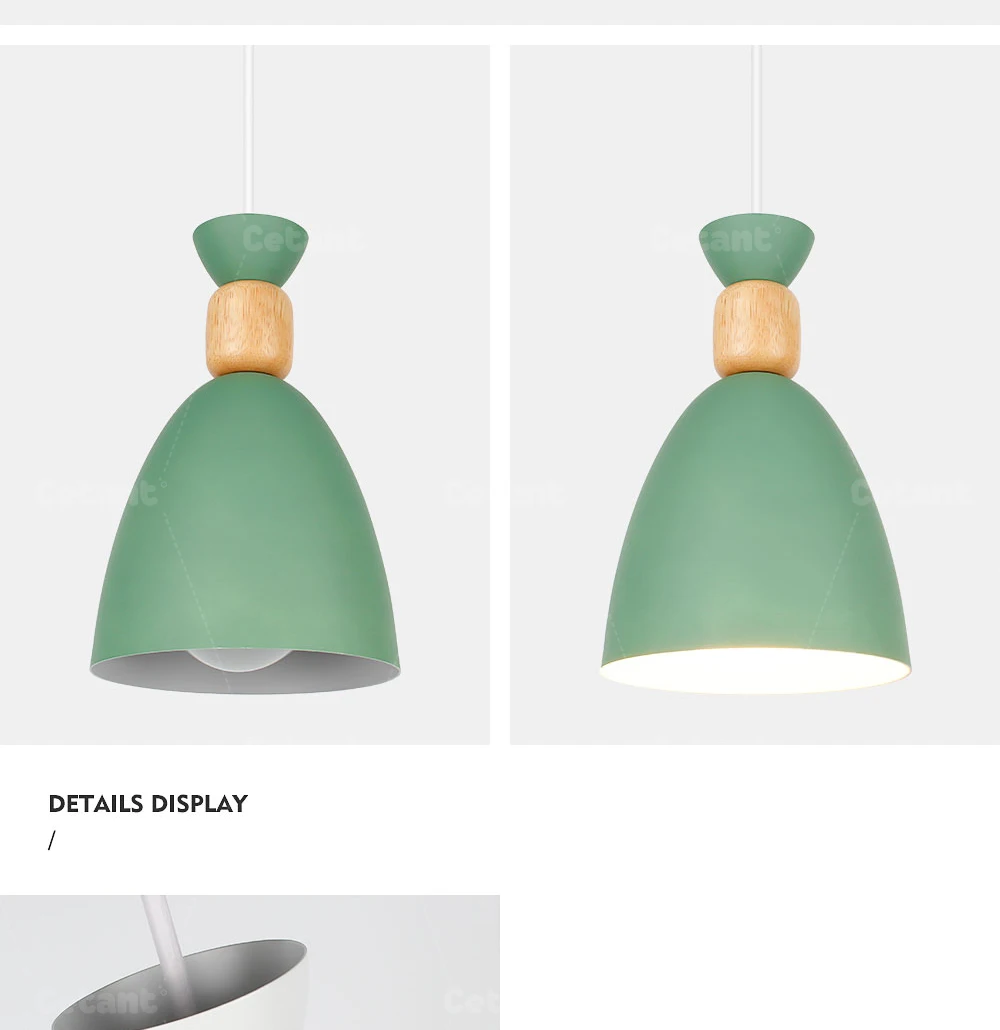Click the green top cap of lit lamp
Viewport: 1000px width, 1030px height.
(757, 250)
